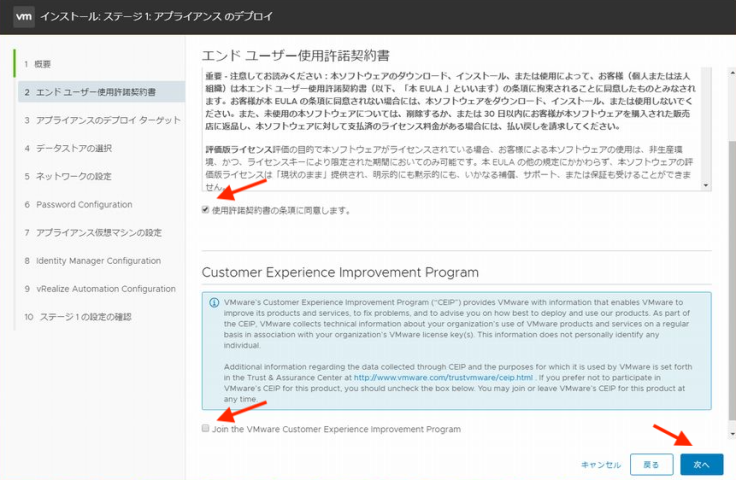Click the 戻る (Back) button
The width and height of the screenshot is (736, 480).
[x=652, y=465]
